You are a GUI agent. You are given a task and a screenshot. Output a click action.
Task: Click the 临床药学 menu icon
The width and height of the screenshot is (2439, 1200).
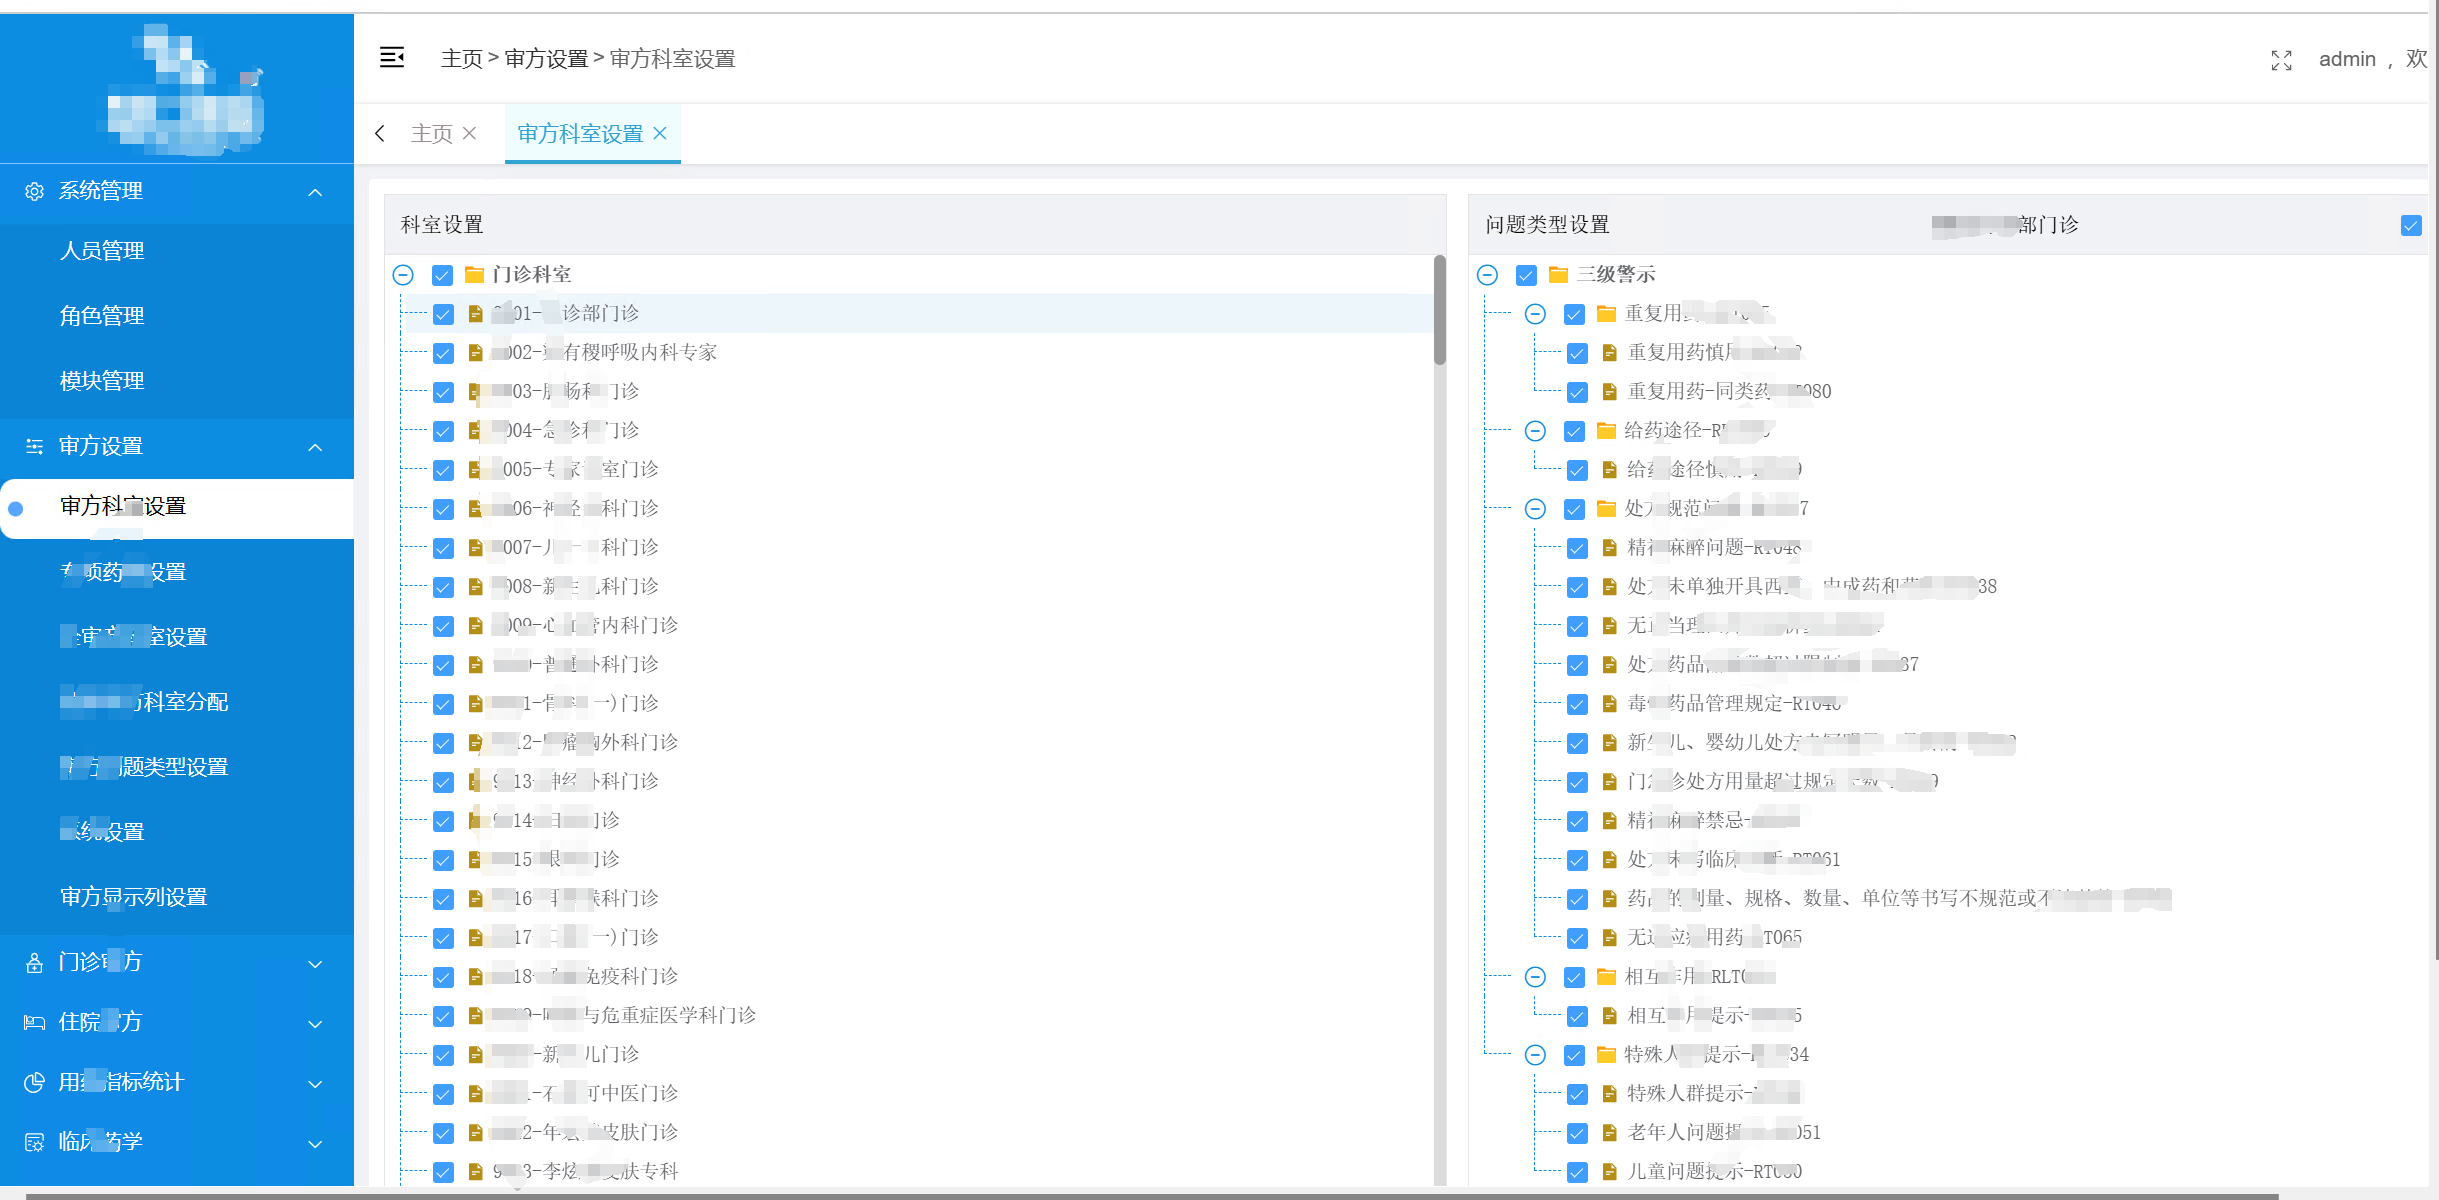(34, 1142)
